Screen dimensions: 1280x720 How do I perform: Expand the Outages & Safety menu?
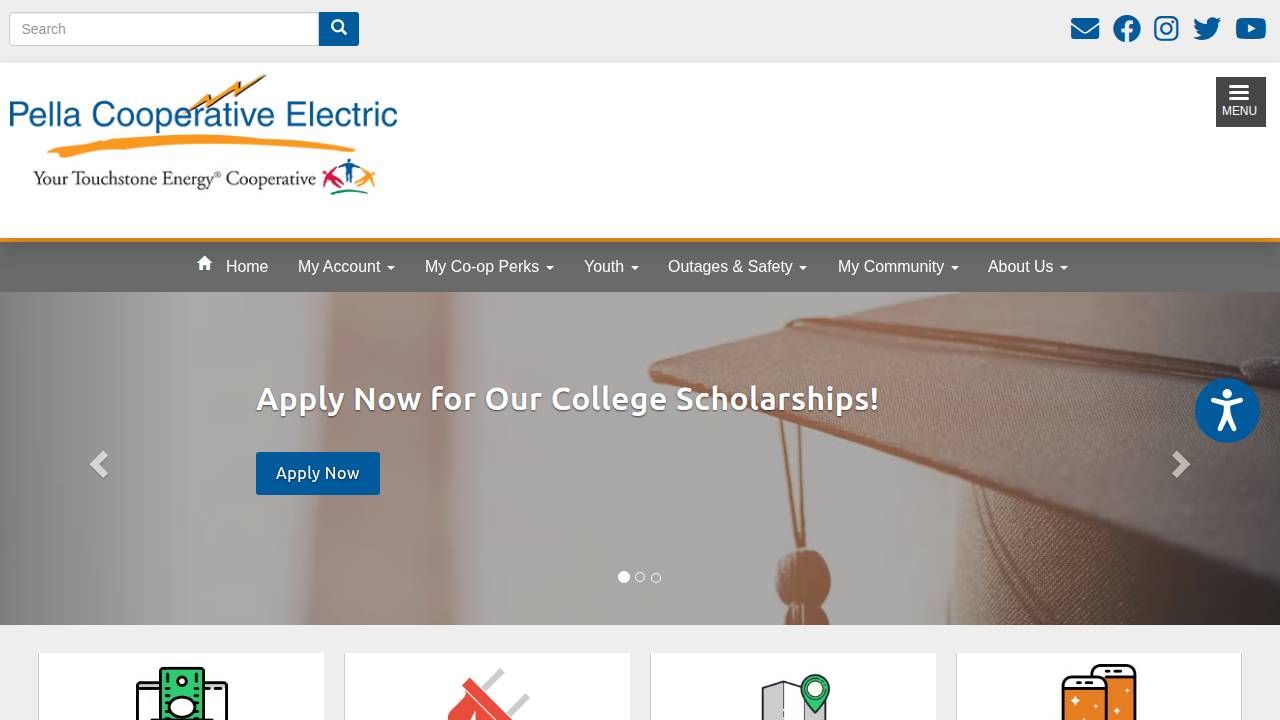click(737, 266)
